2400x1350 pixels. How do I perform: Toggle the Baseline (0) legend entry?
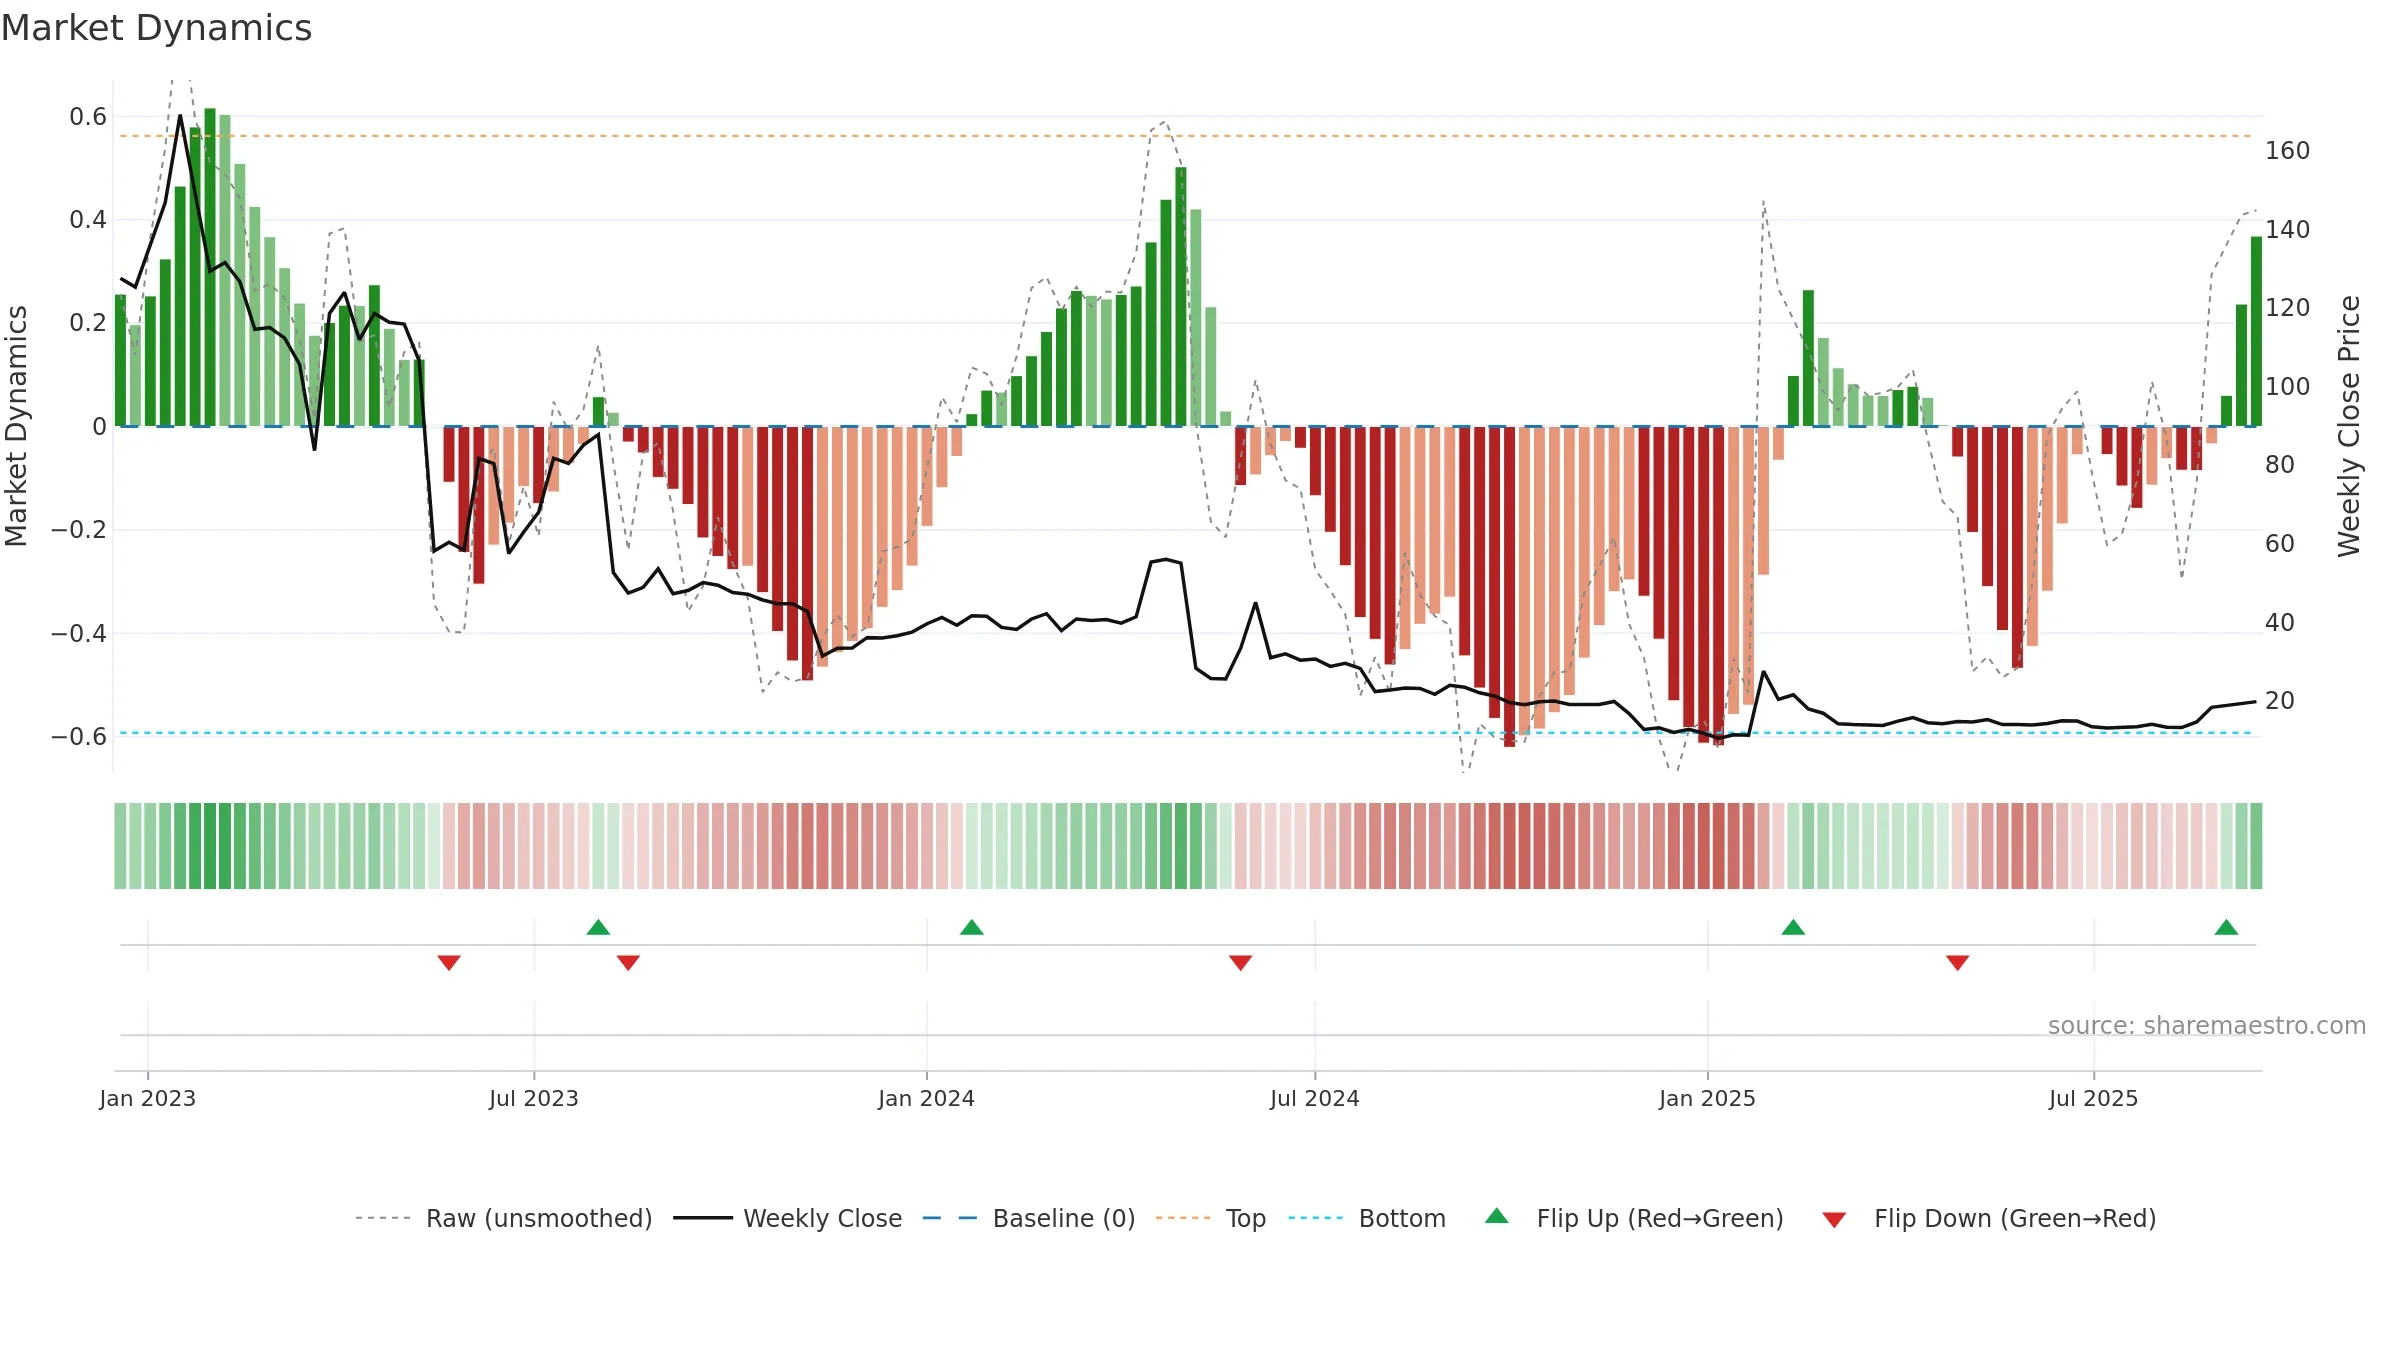(x=1028, y=1218)
